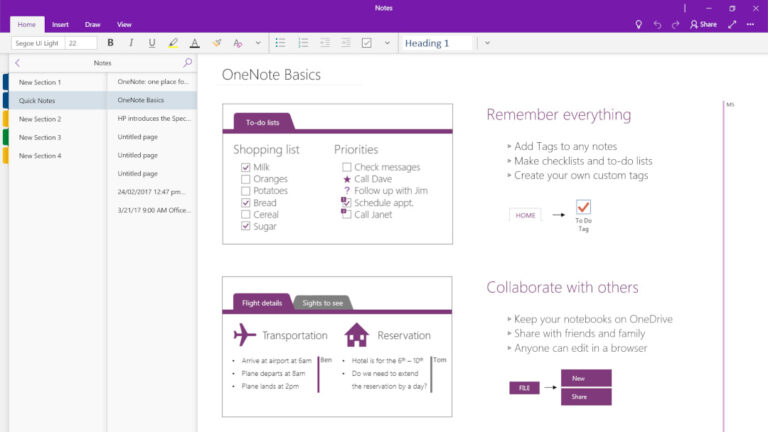Click the lightbulb Tell Me icon
768x432 pixels.
tap(639, 24)
